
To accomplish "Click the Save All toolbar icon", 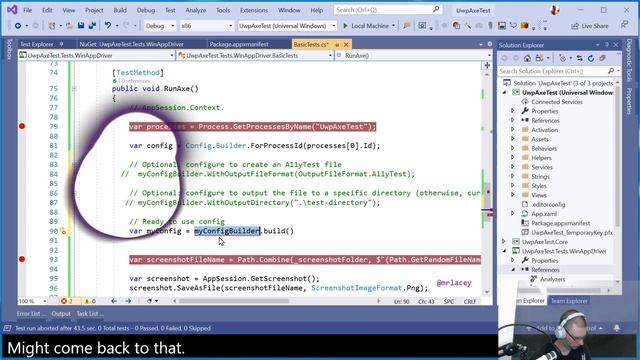I will click(92, 26).
